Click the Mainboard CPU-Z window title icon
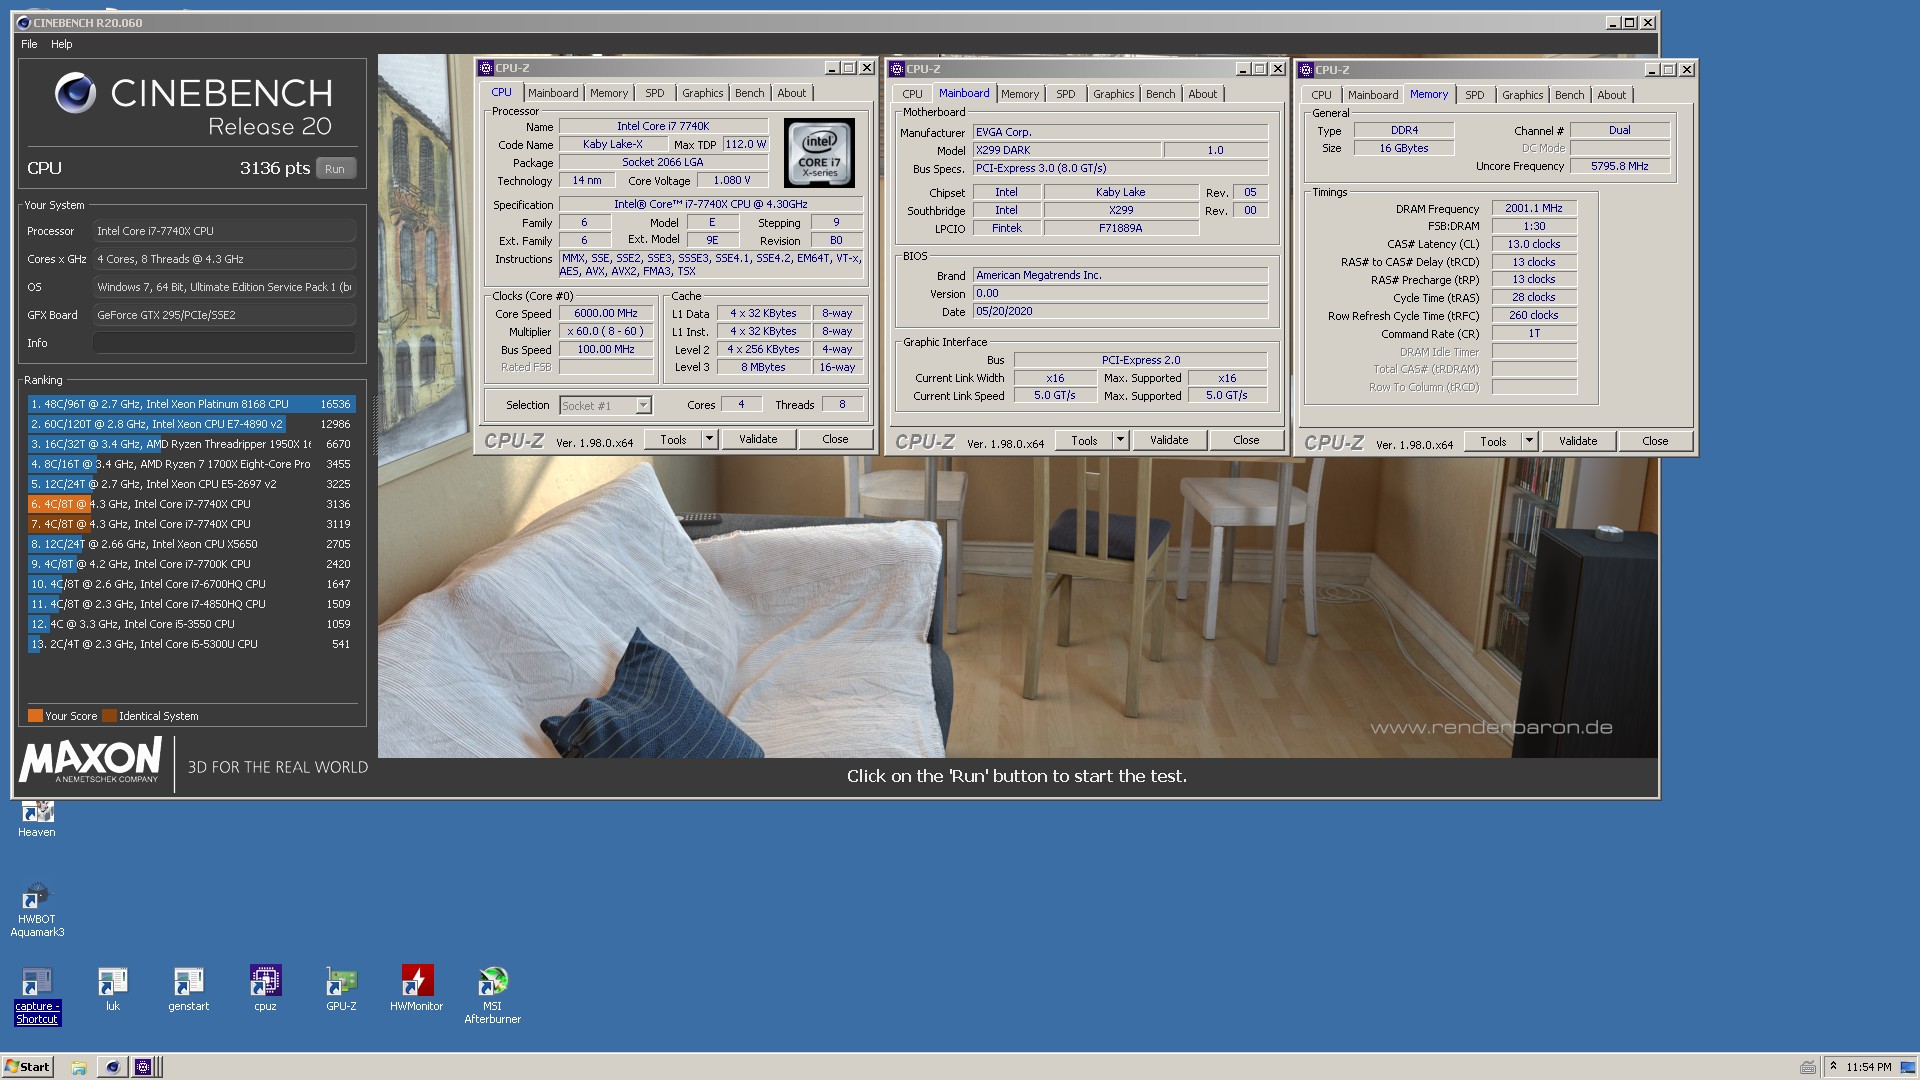 [897, 69]
